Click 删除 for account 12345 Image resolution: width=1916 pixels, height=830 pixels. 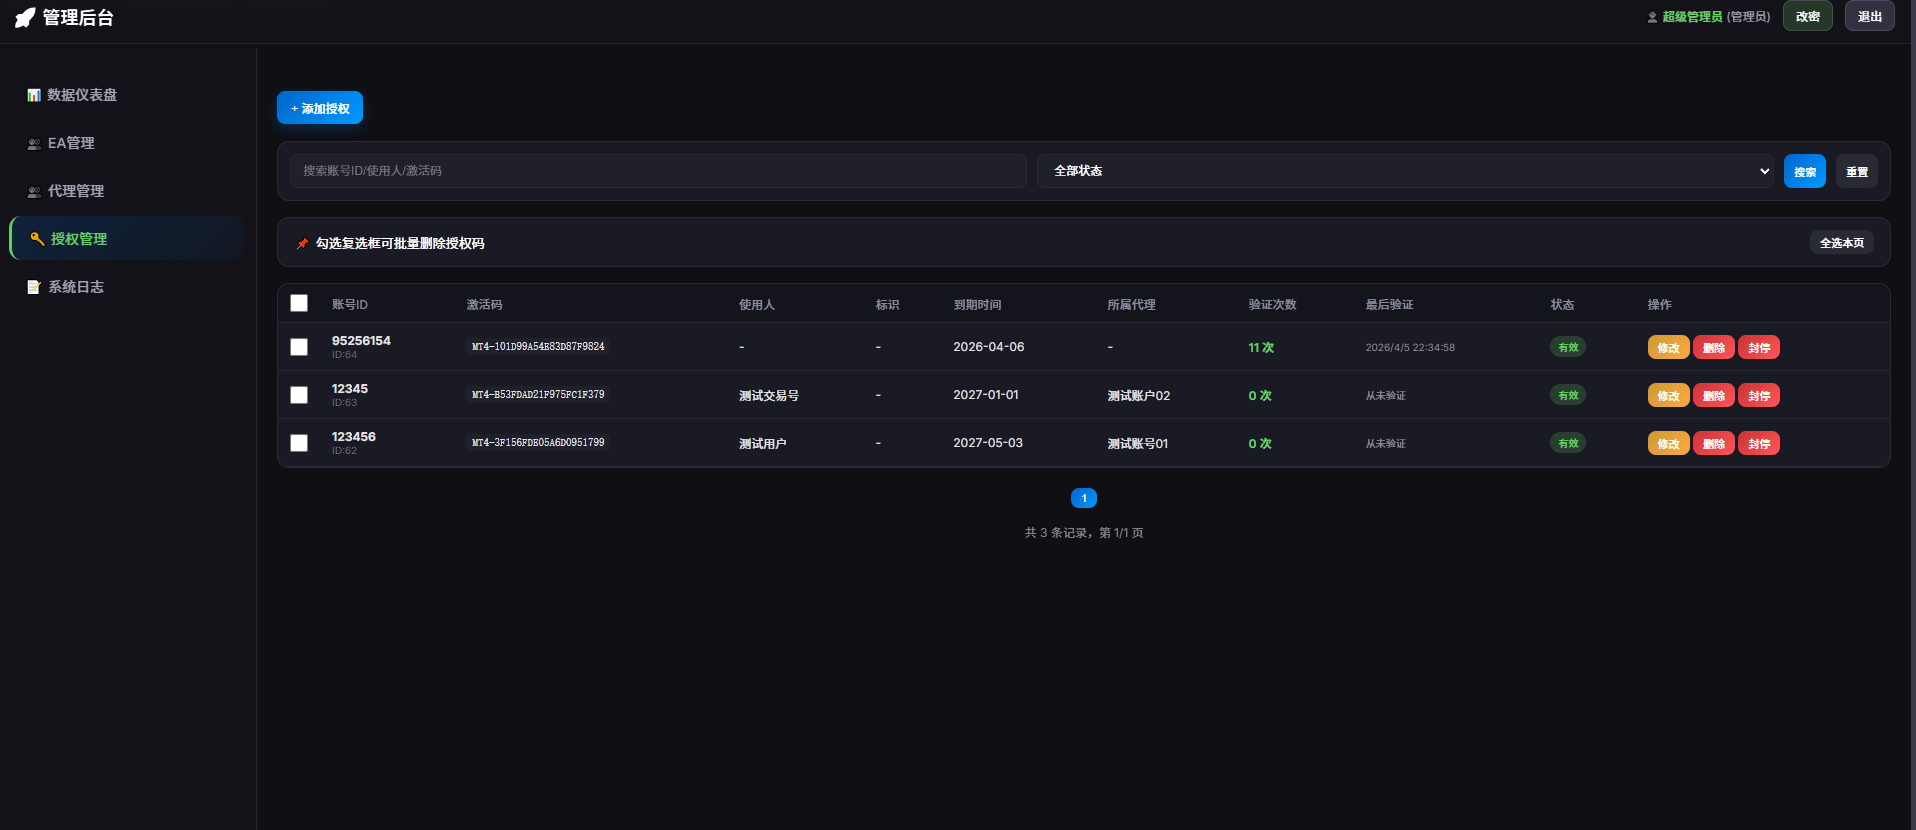[1713, 396]
